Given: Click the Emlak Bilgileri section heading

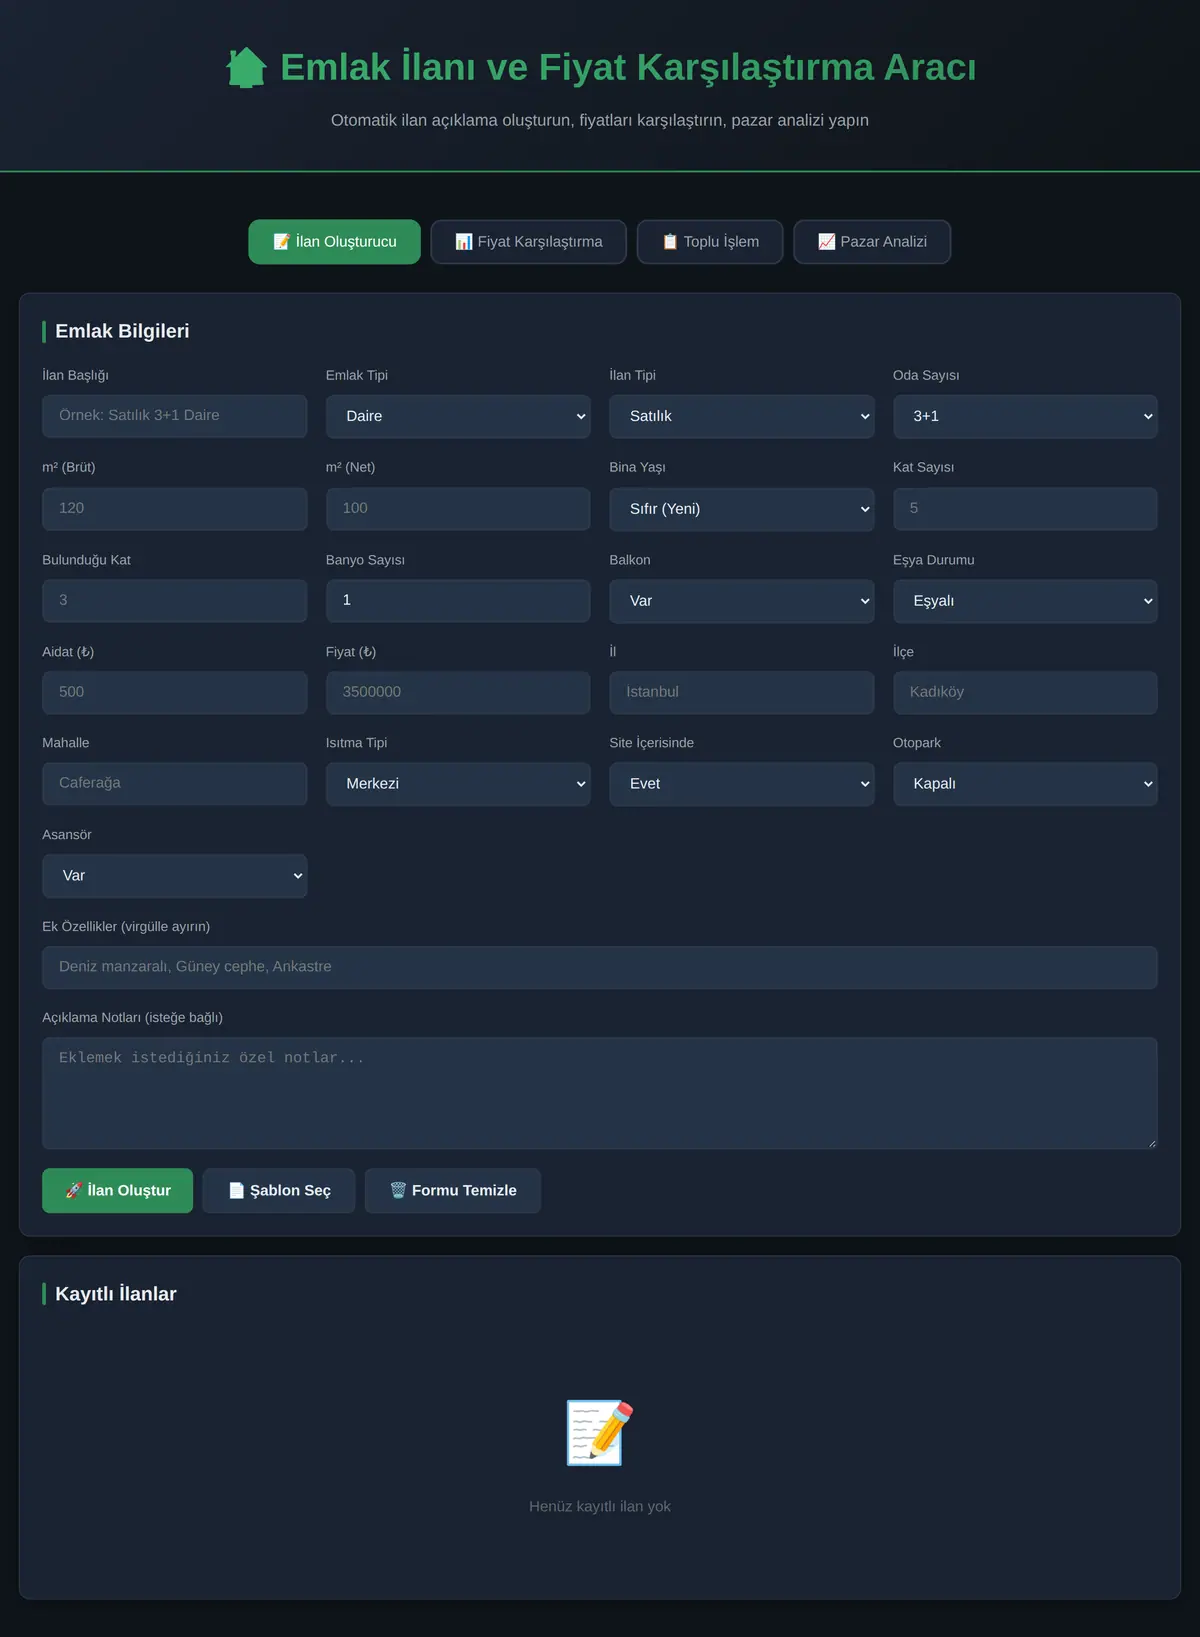Looking at the screenshot, I should (x=122, y=331).
